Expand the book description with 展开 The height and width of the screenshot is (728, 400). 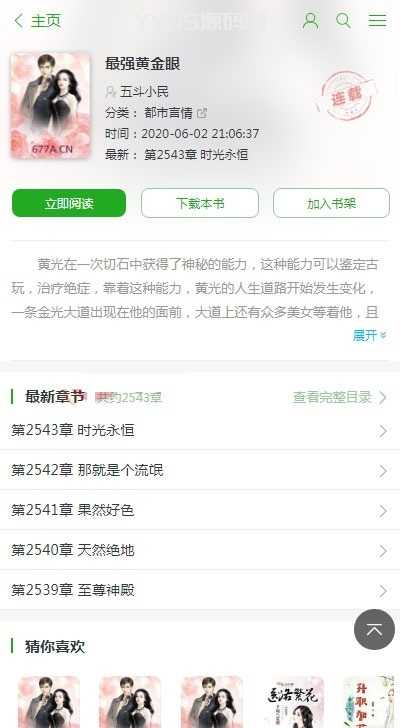tap(369, 335)
